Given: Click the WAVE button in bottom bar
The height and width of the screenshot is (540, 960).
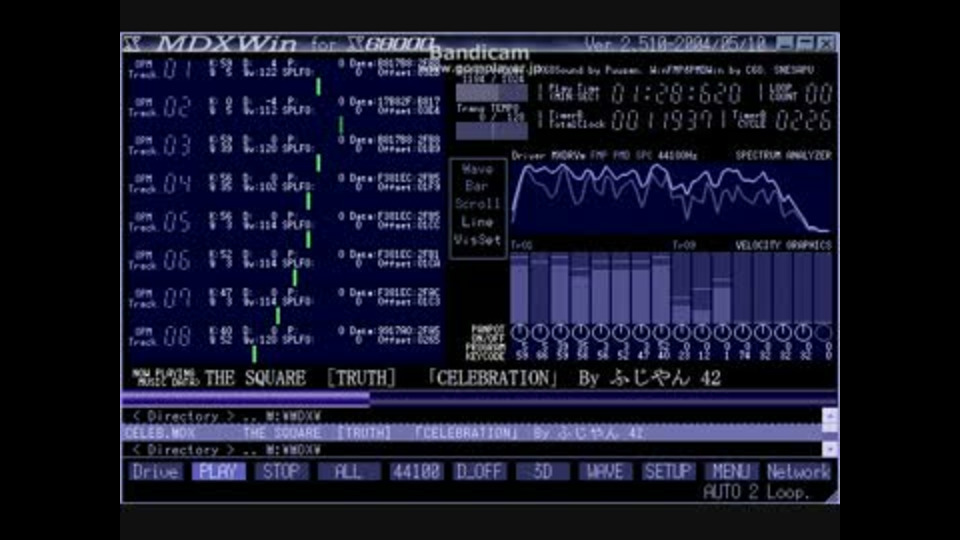Looking at the screenshot, I should coord(605,471).
